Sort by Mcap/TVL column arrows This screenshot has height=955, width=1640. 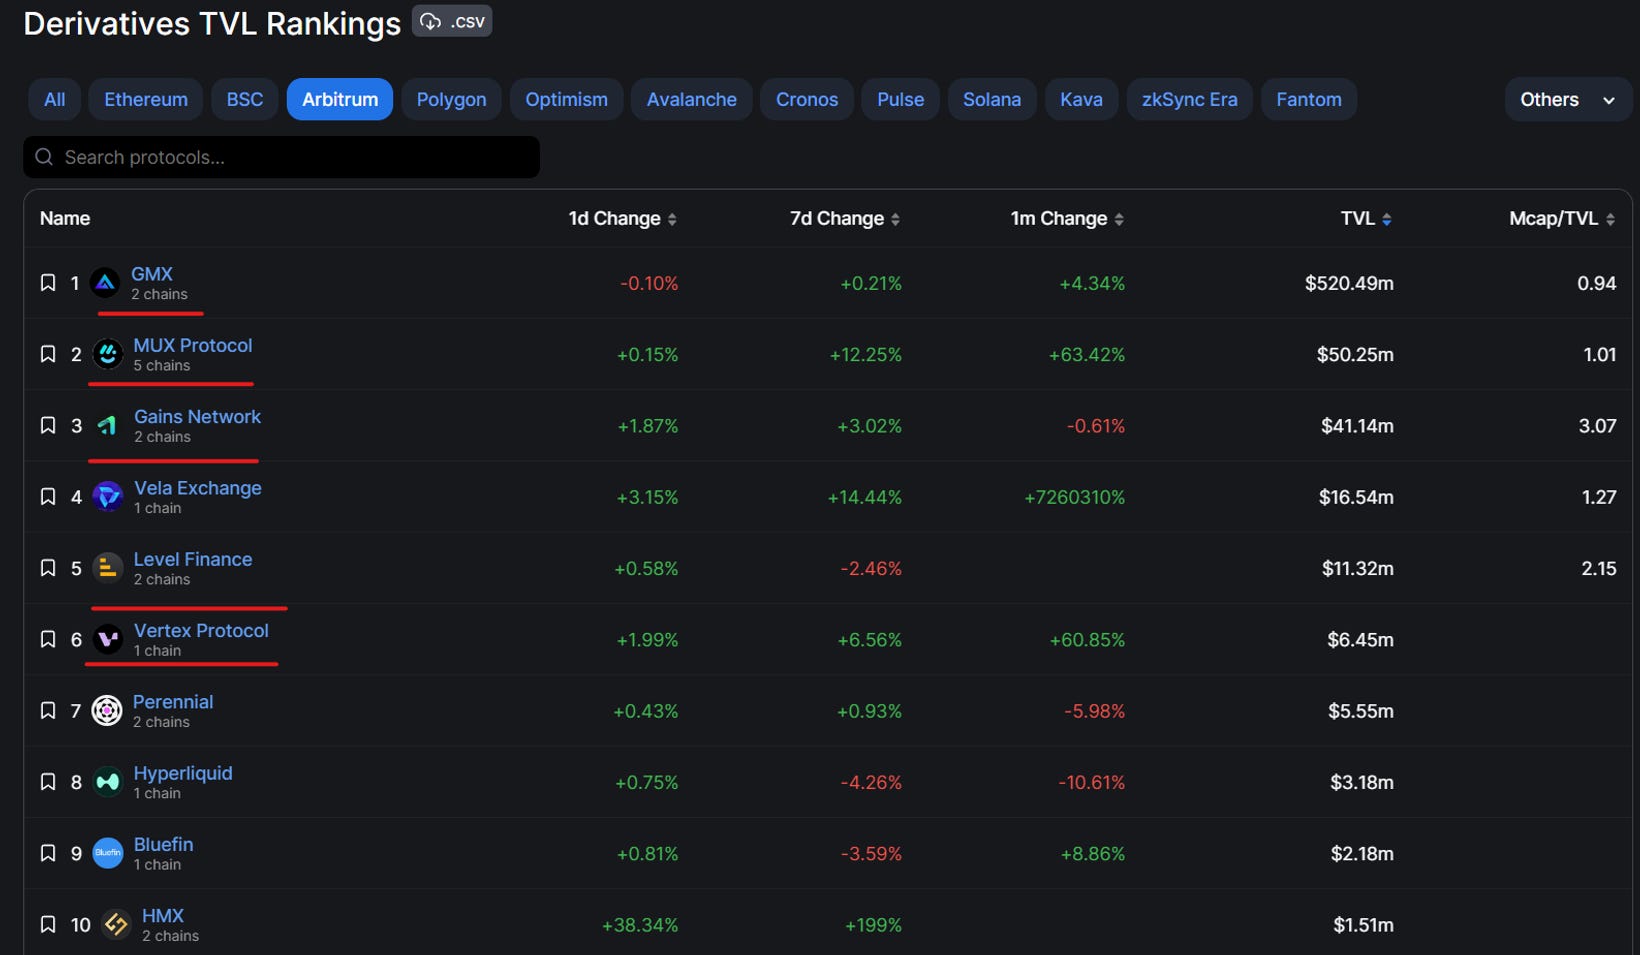pyautogui.click(x=1610, y=219)
